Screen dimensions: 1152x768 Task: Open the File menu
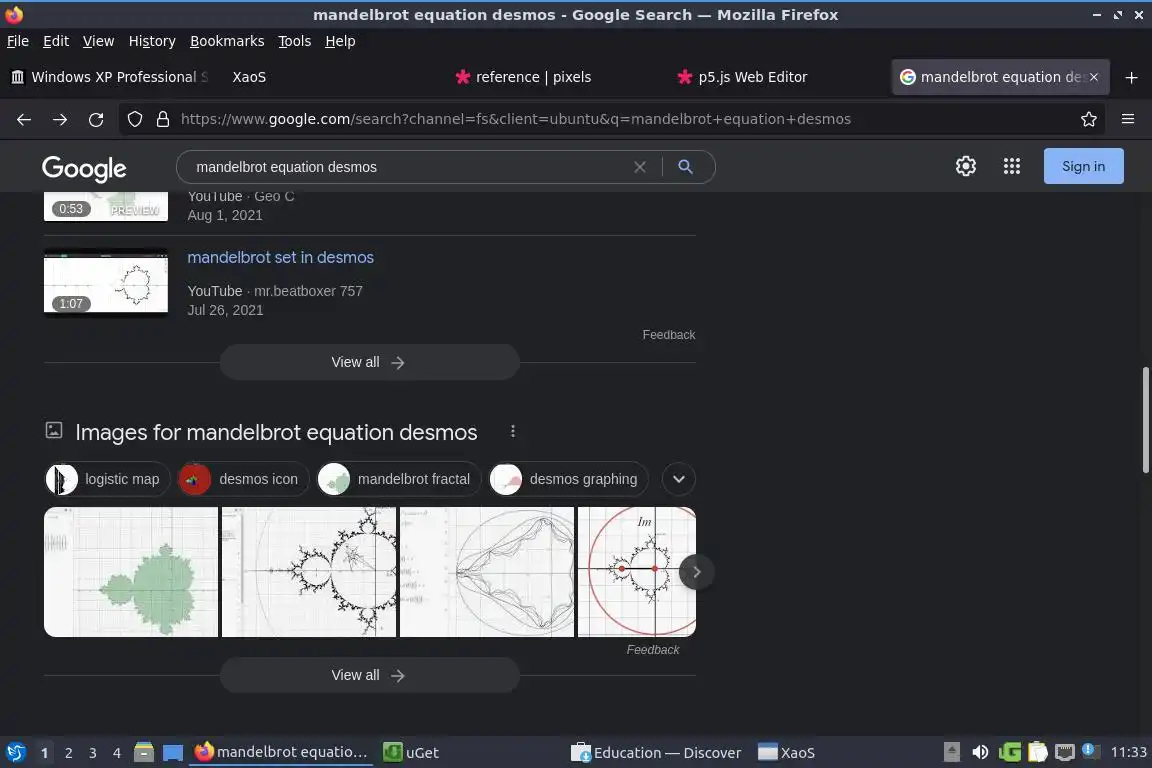(x=18, y=41)
